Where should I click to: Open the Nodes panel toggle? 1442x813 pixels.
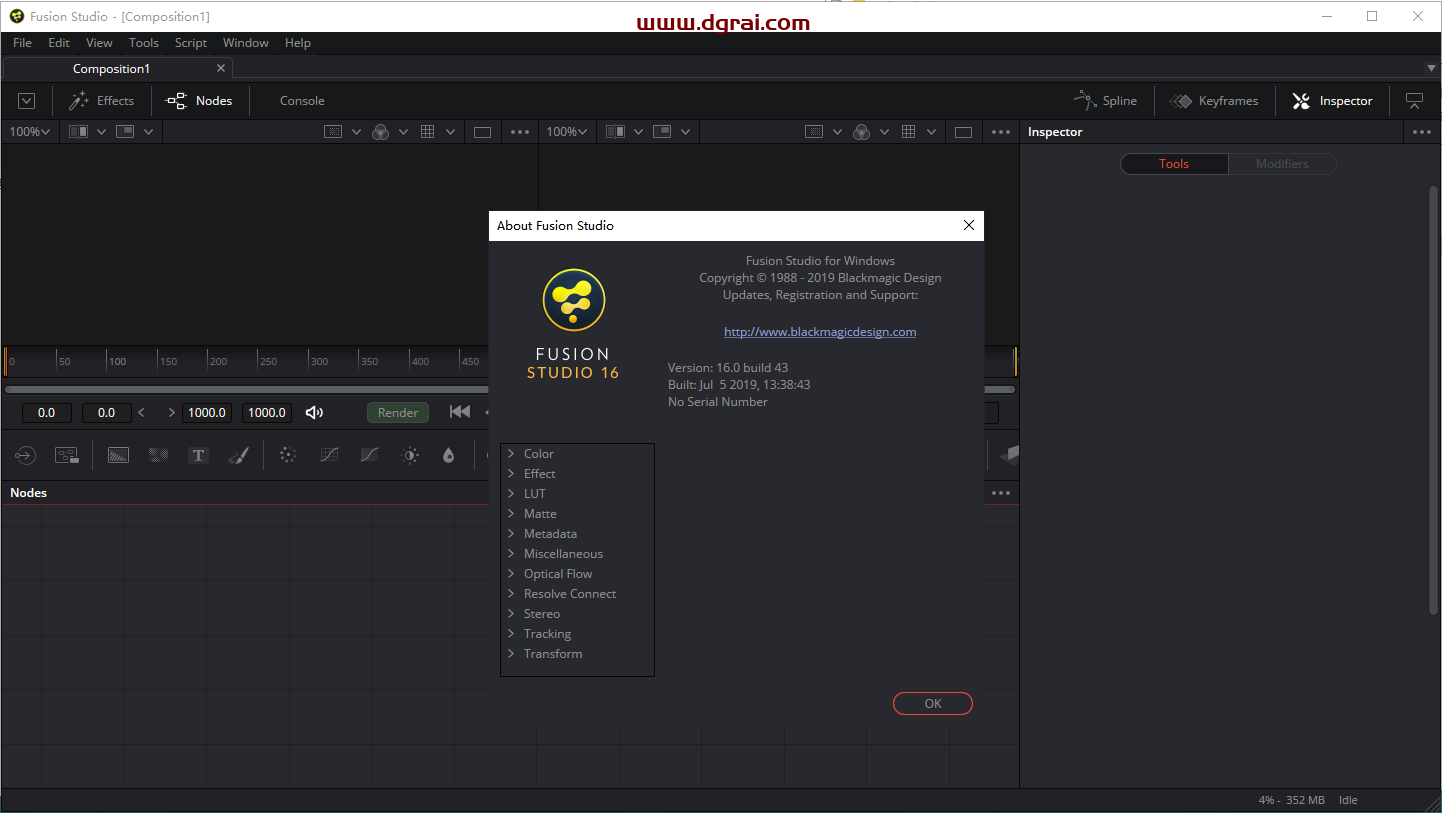199,101
